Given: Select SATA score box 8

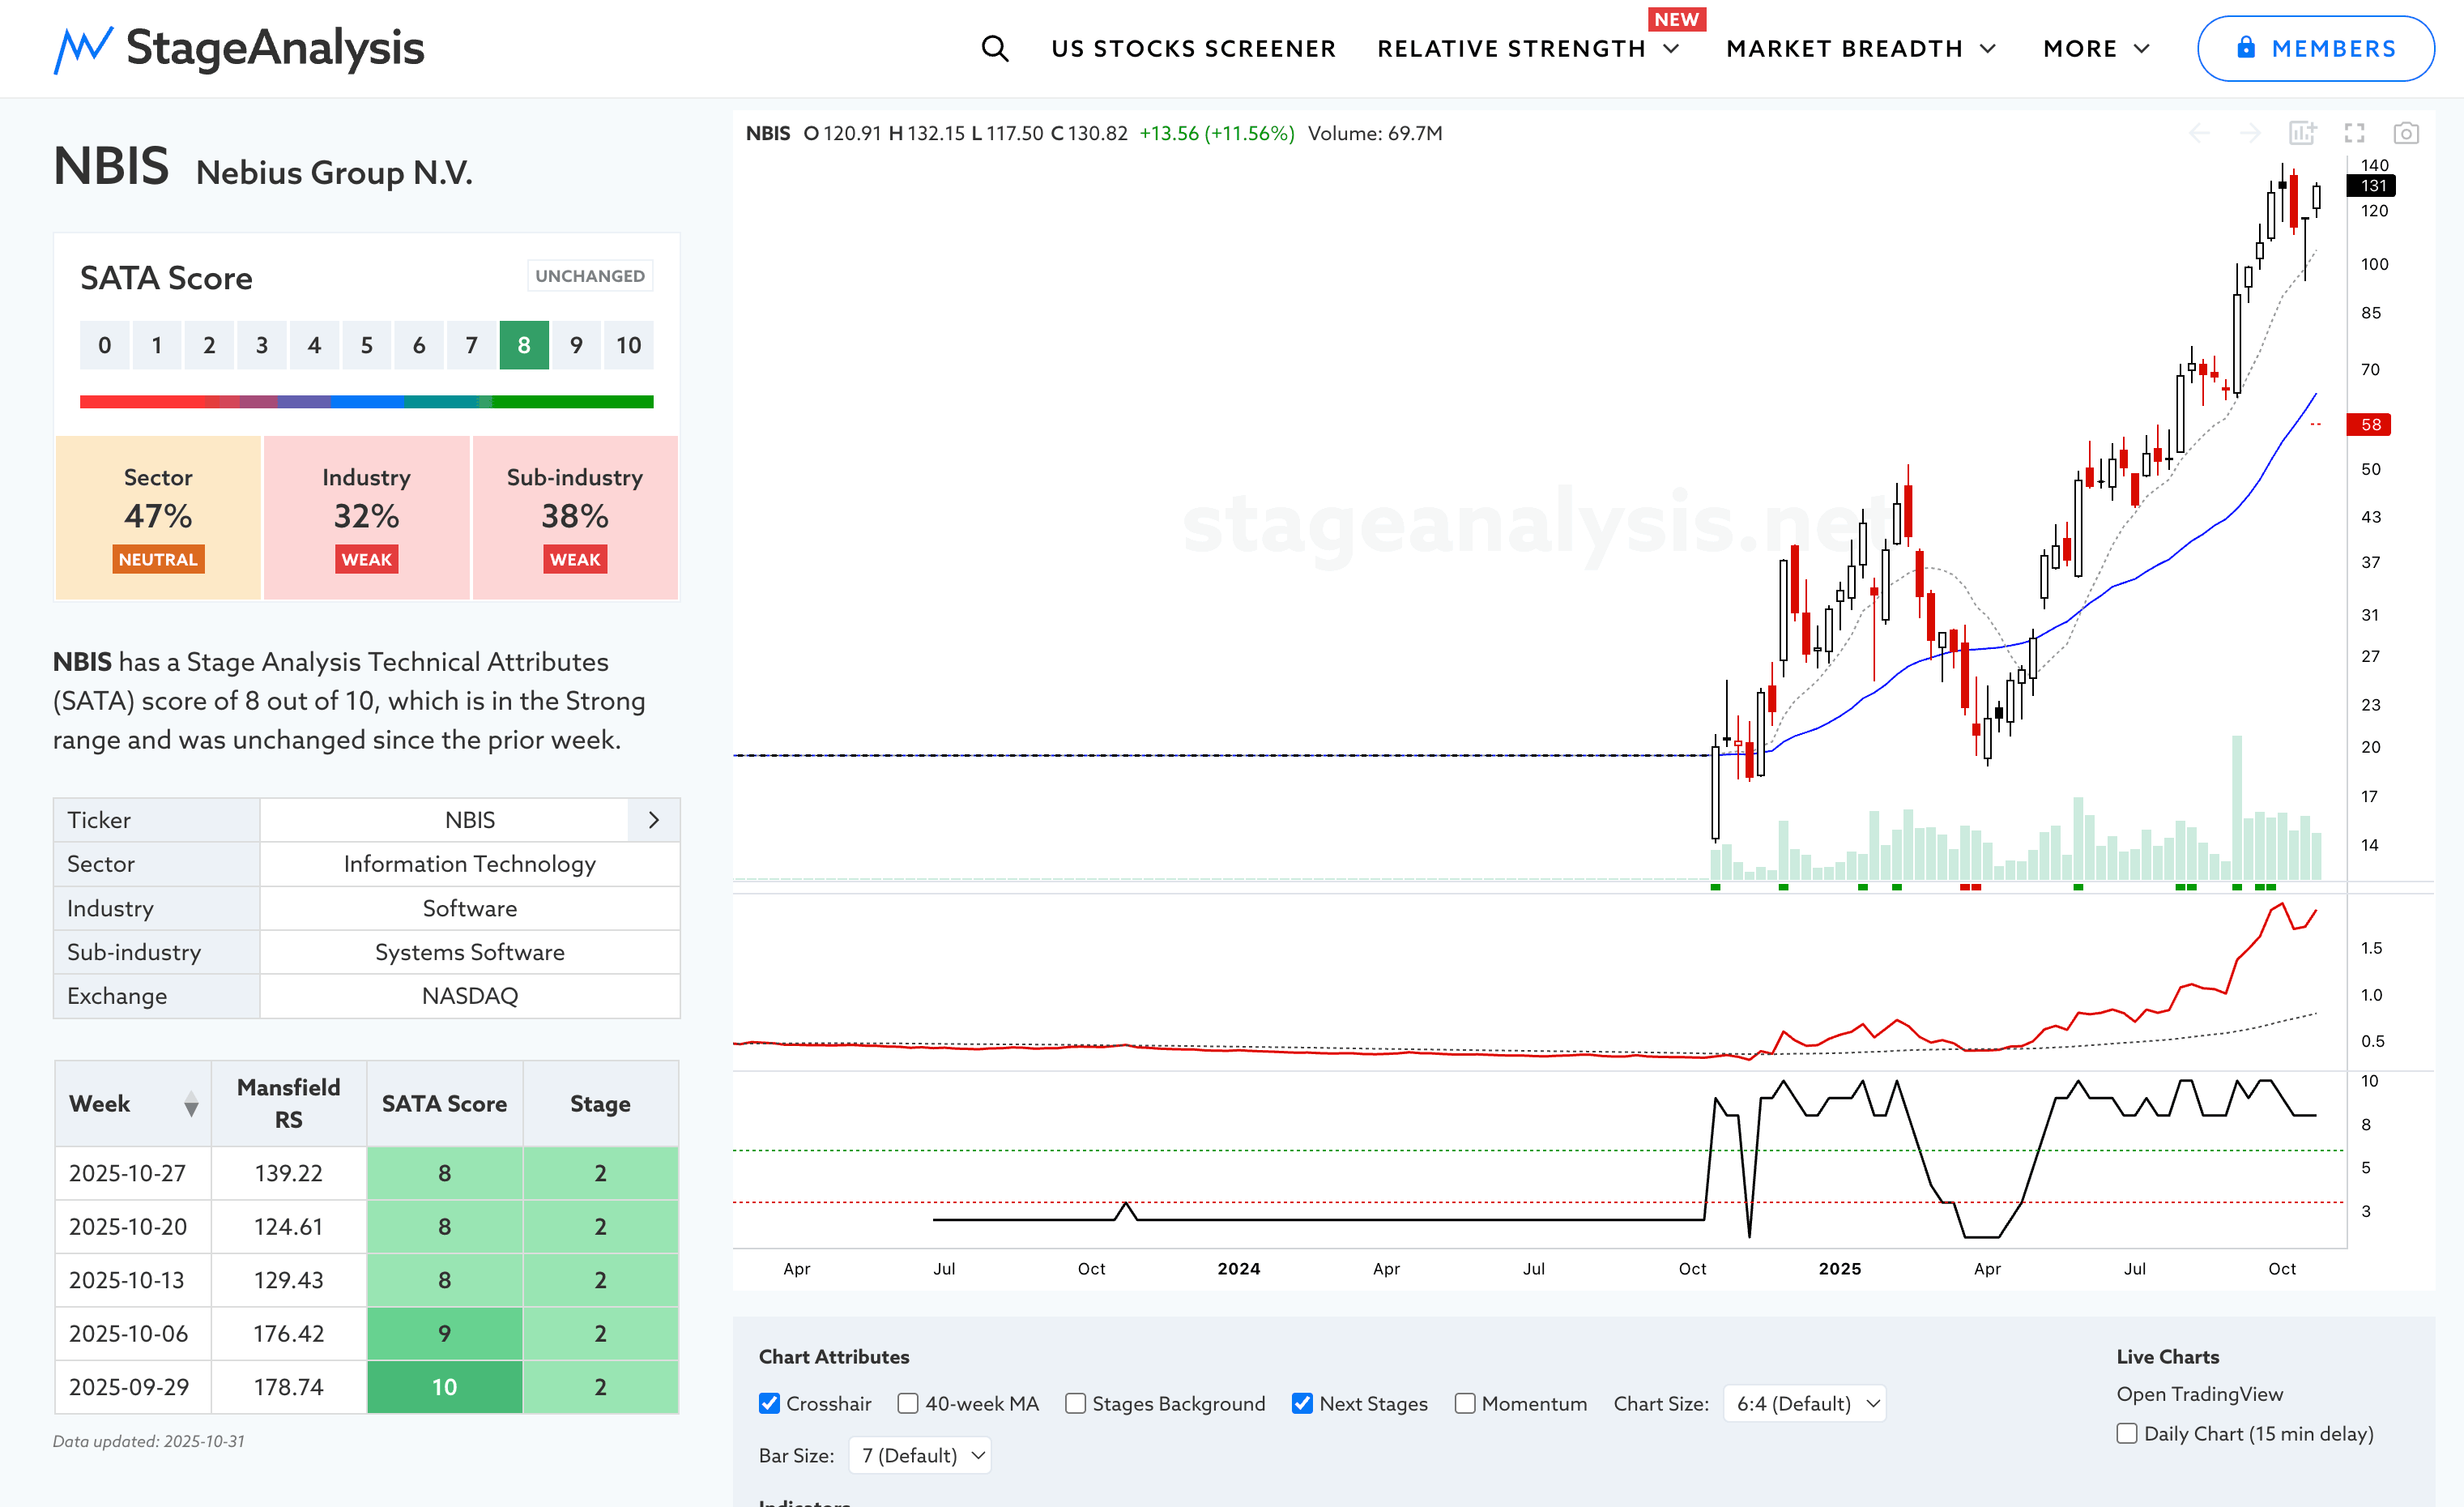Looking at the screenshot, I should click(524, 345).
